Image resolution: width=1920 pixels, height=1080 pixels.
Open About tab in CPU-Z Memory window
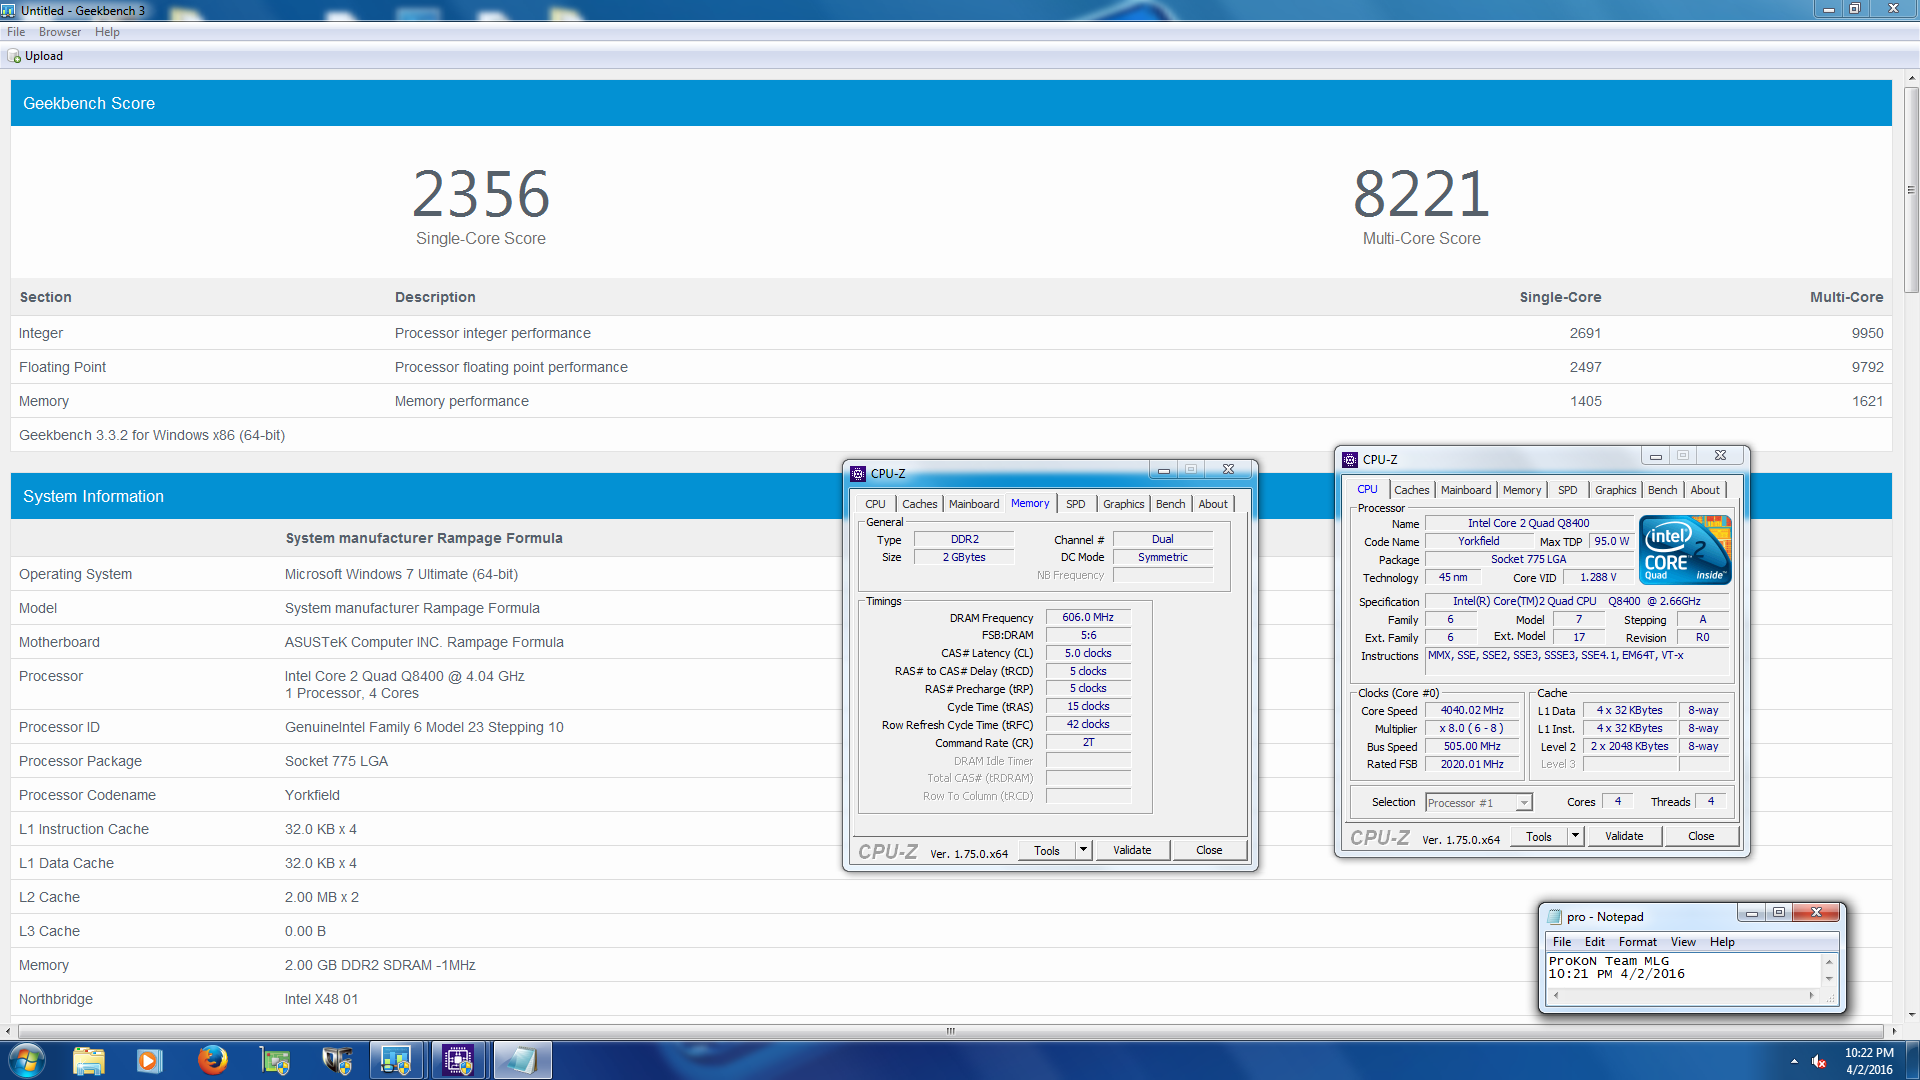(1213, 504)
